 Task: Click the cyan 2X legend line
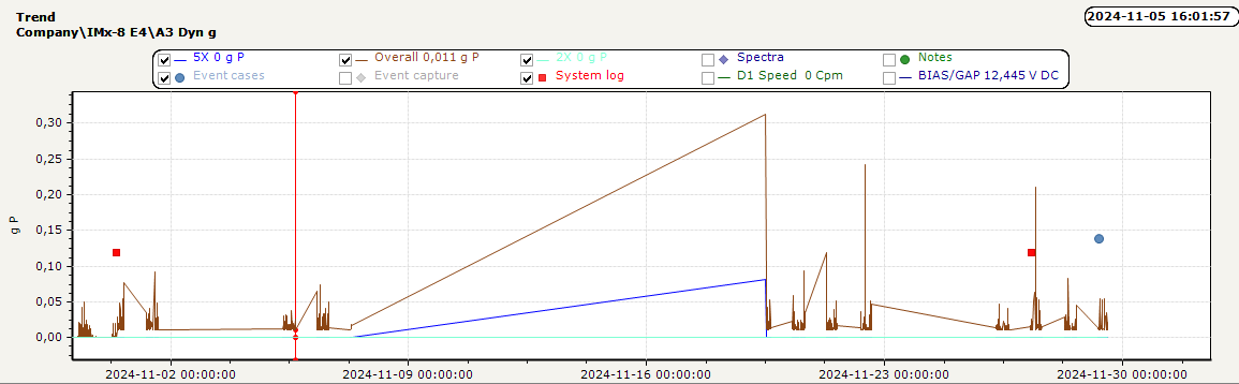point(543,59)
